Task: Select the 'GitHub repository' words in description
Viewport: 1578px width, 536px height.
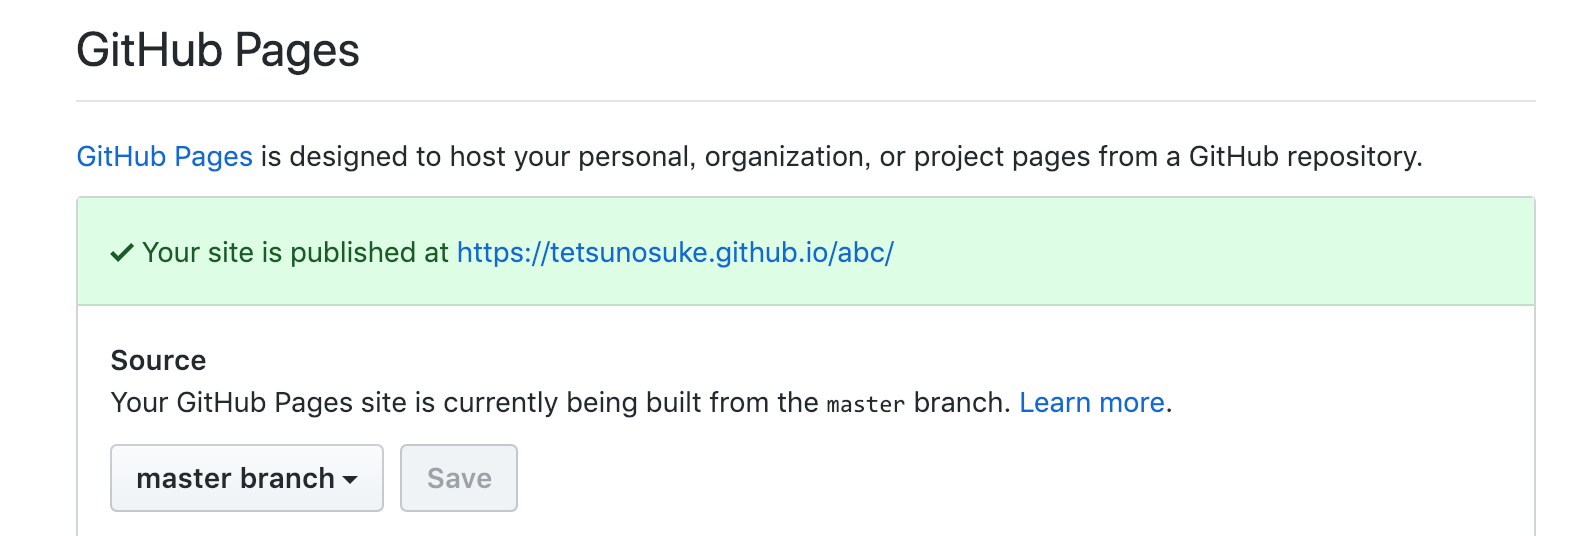Action: click(1305, 157)
